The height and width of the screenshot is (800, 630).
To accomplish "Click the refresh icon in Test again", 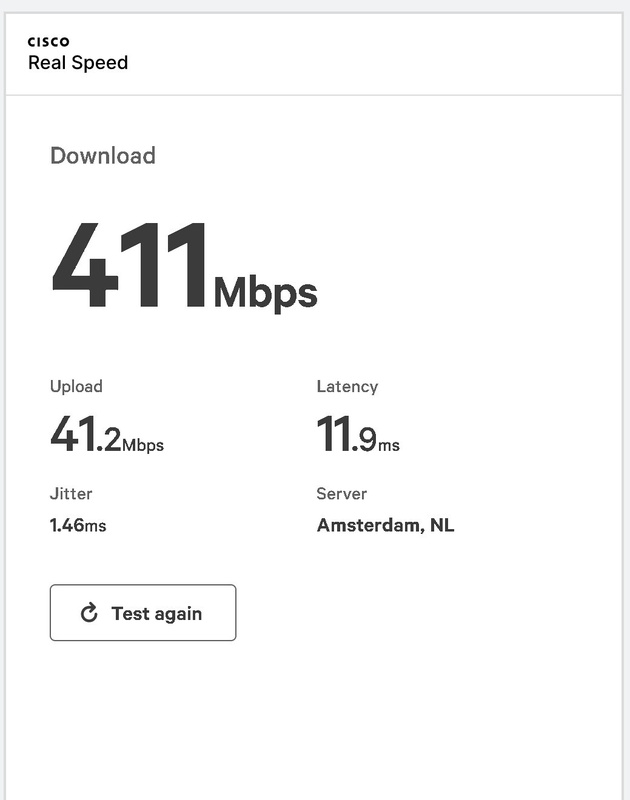I will 89,613.
